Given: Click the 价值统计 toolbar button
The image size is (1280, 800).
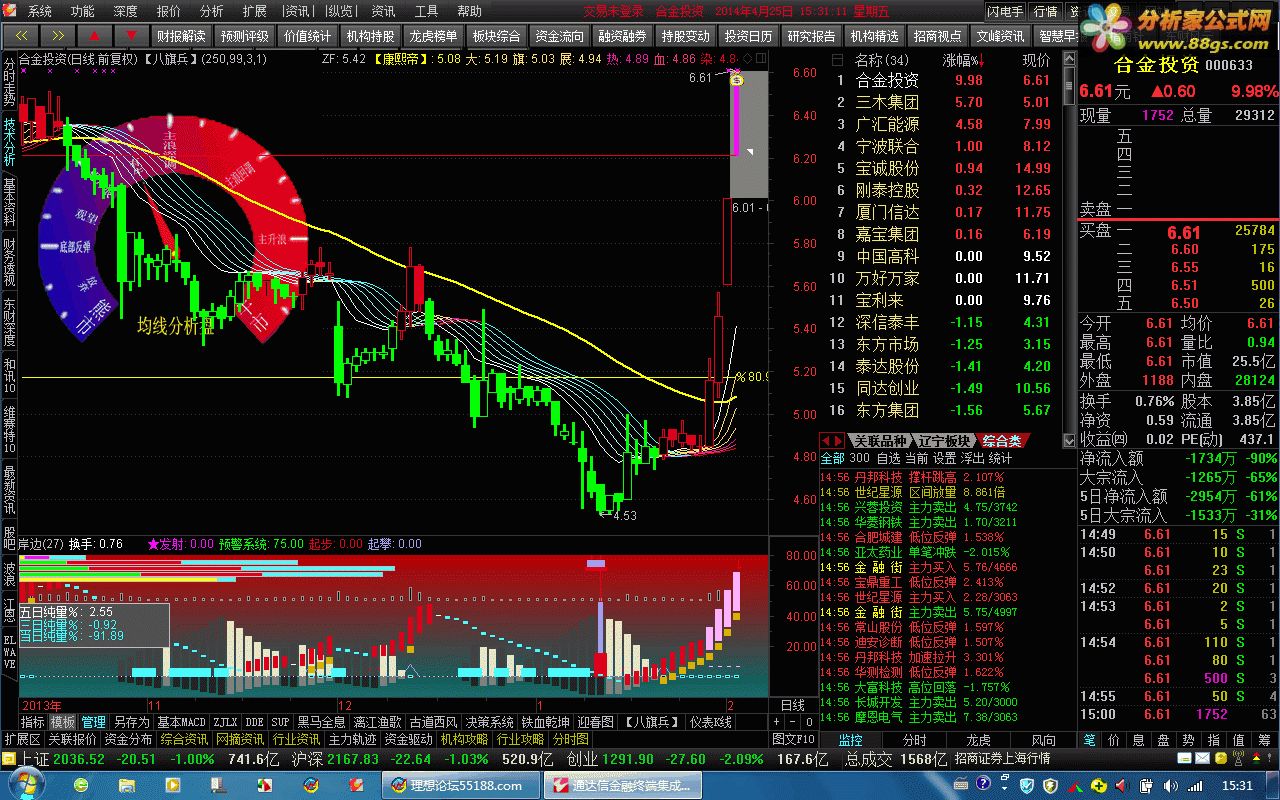Looking at the screenshot, I should [307, 35].
